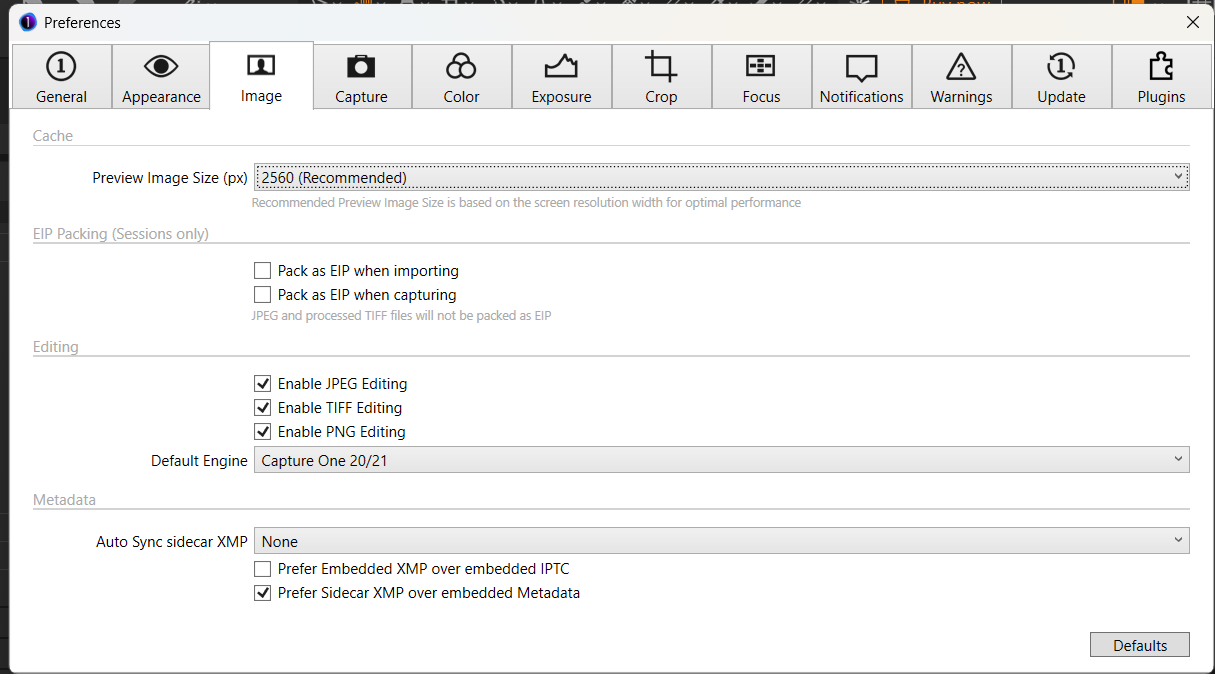Image resolution: width=1215 pixels, height=674 pixels.
Task: Go to the Warnings tab
Action: click(961, 77)
